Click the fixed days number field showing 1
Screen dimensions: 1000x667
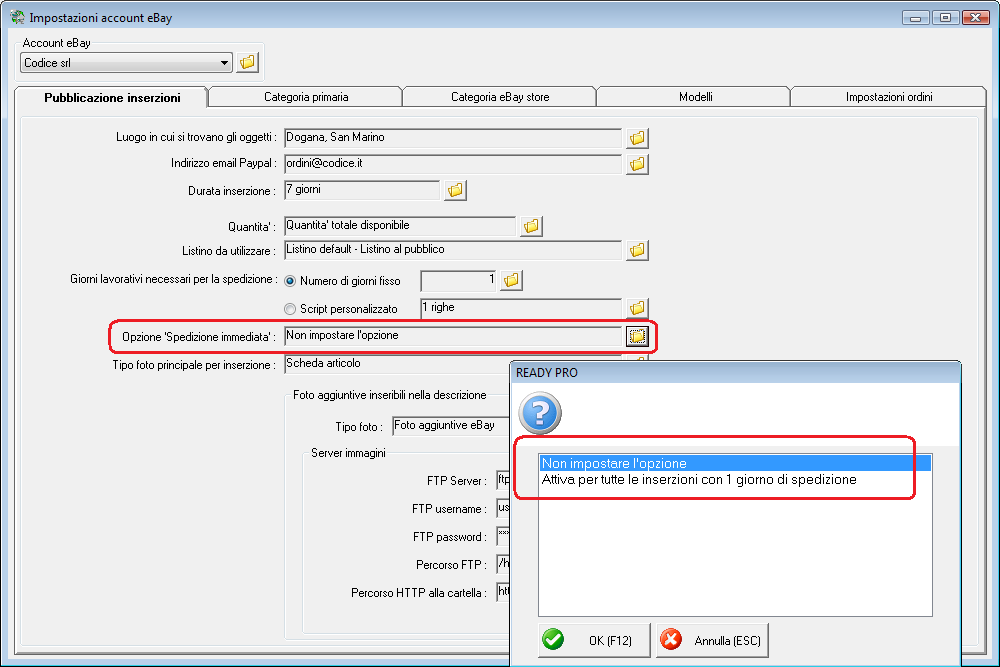tap(459, 280)
